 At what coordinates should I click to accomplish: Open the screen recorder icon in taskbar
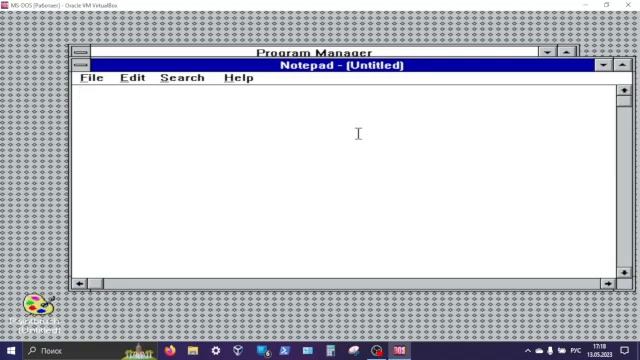[x=377, y=351]
